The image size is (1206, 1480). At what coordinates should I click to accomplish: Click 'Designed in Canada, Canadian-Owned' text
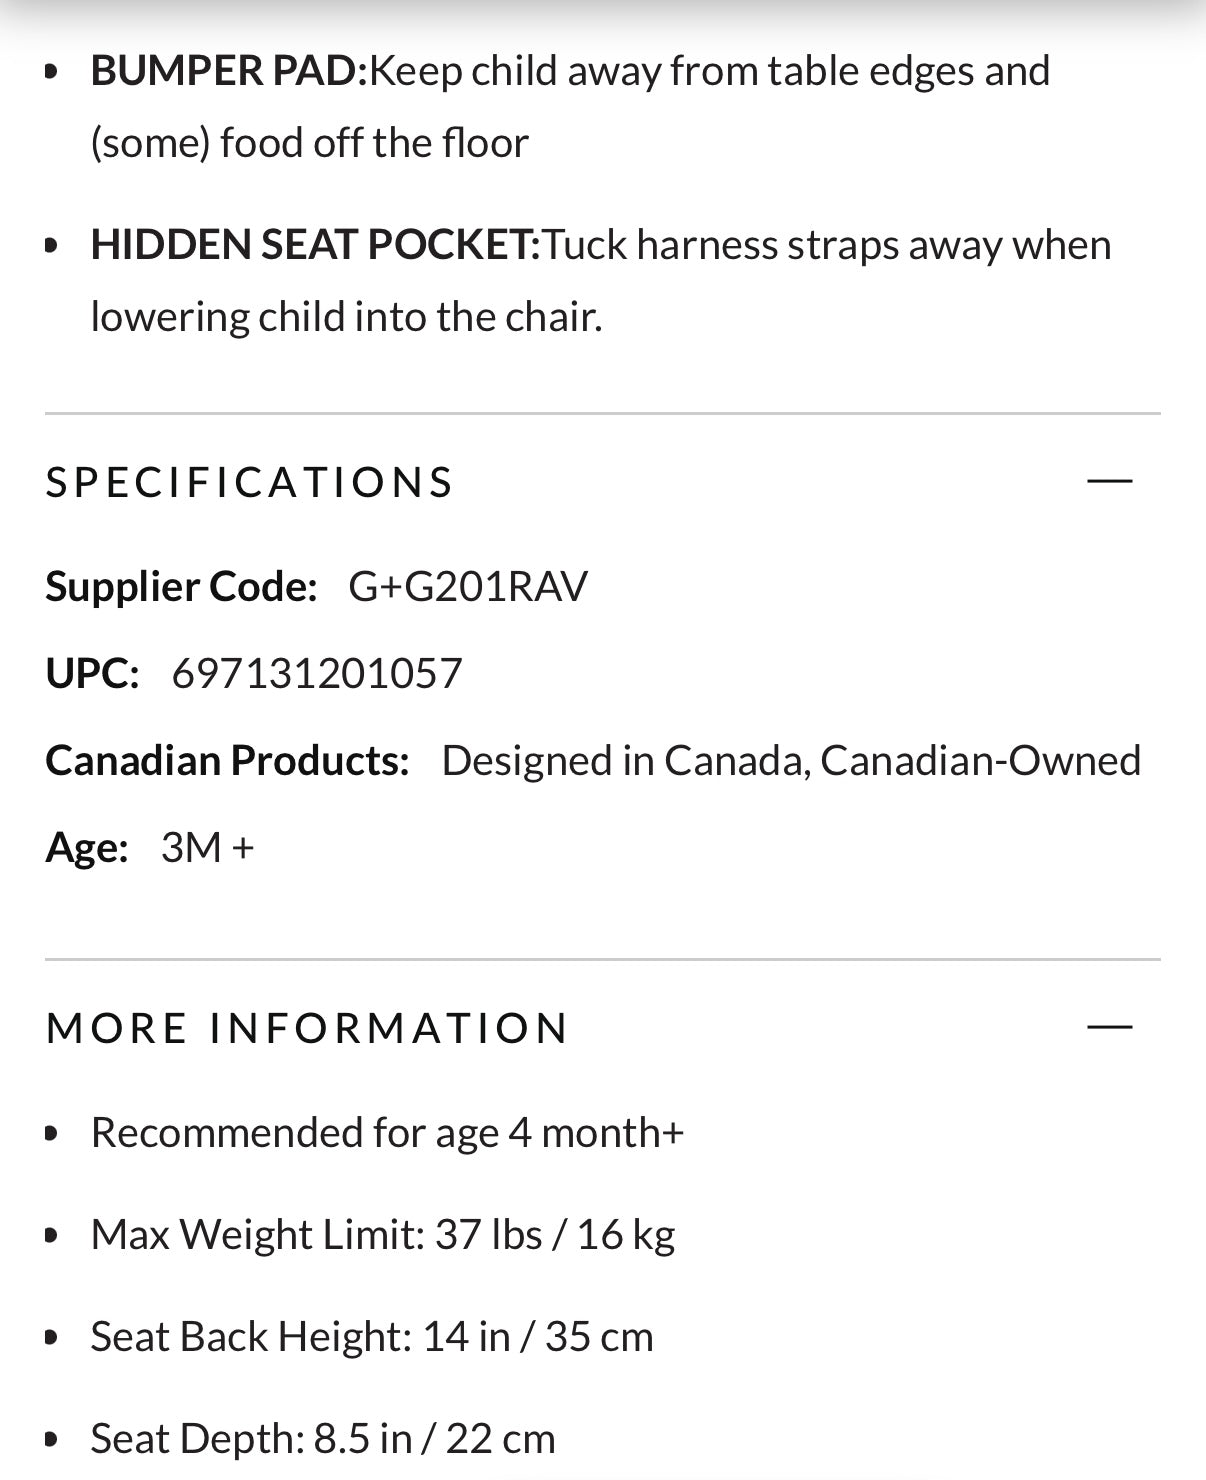pos(790,760)
